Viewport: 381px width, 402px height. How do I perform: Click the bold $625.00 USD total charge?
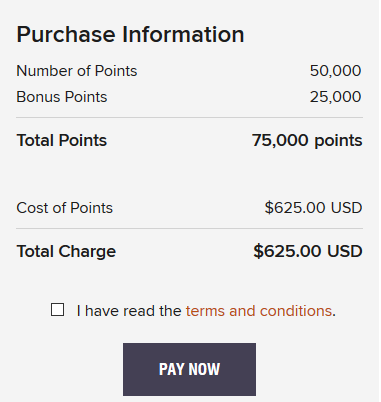308,251
